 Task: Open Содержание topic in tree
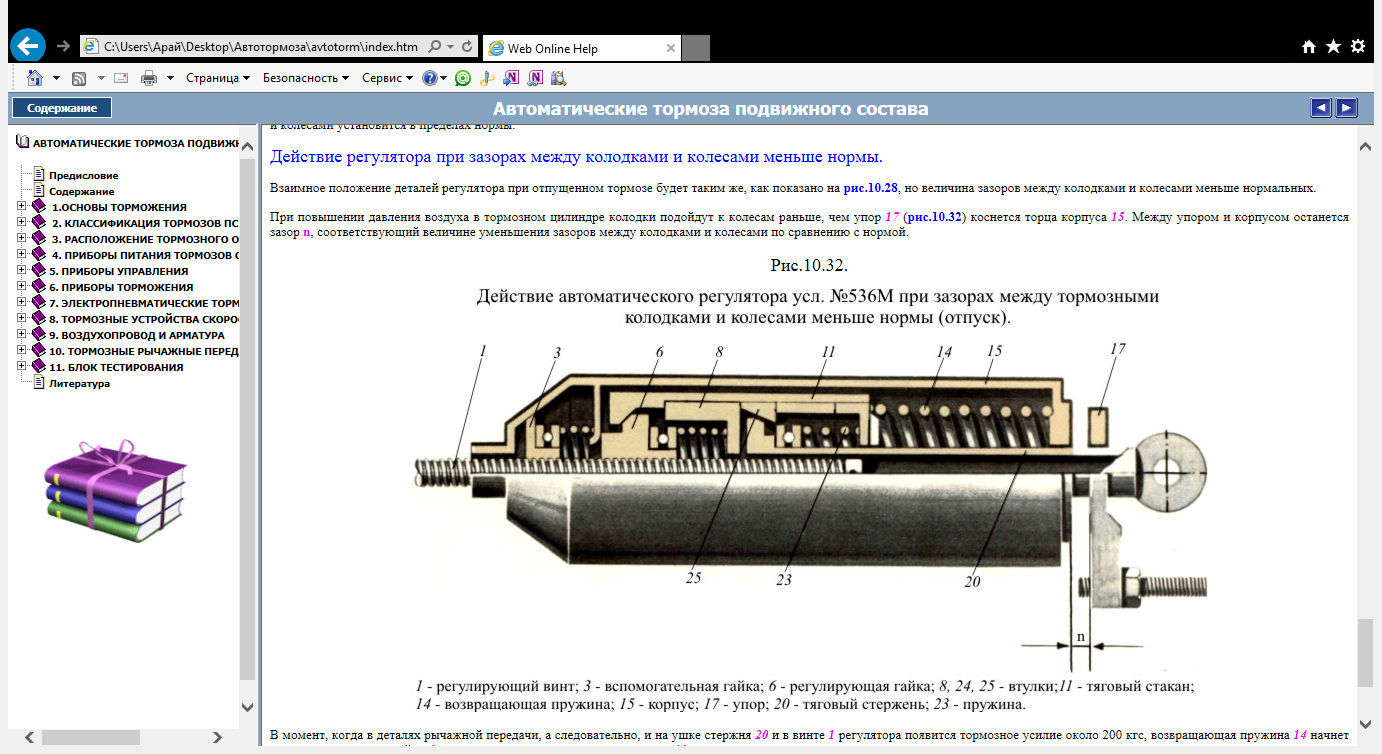click(81, 191)
